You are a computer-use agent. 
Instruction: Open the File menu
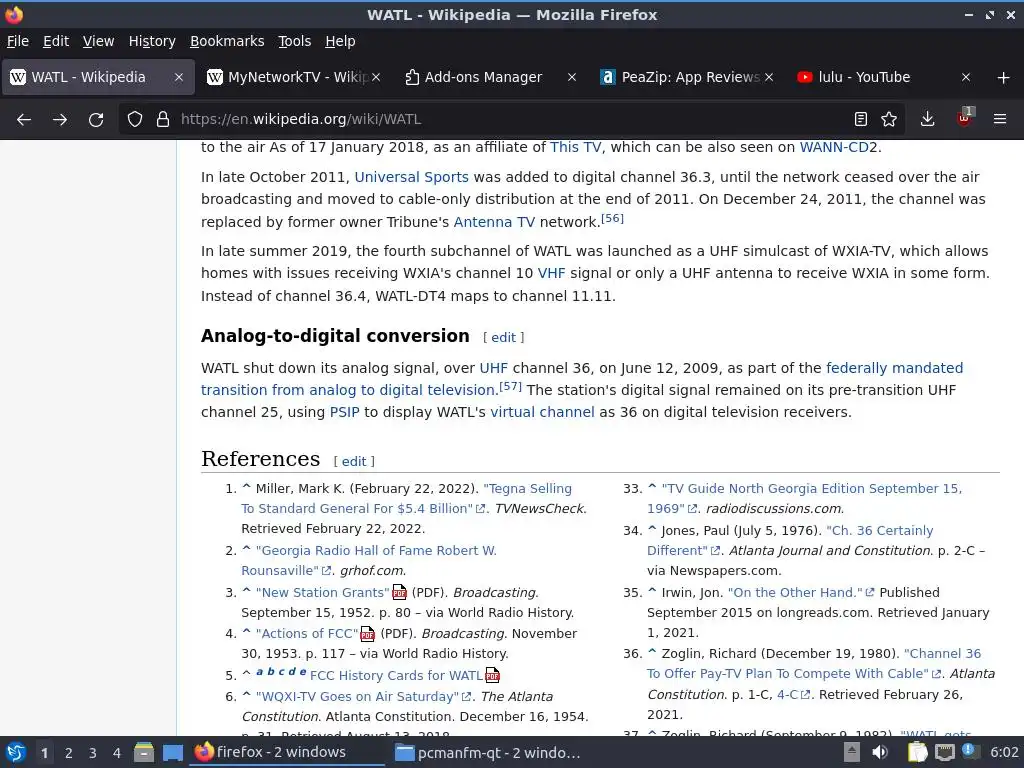[x=18, y=41]
